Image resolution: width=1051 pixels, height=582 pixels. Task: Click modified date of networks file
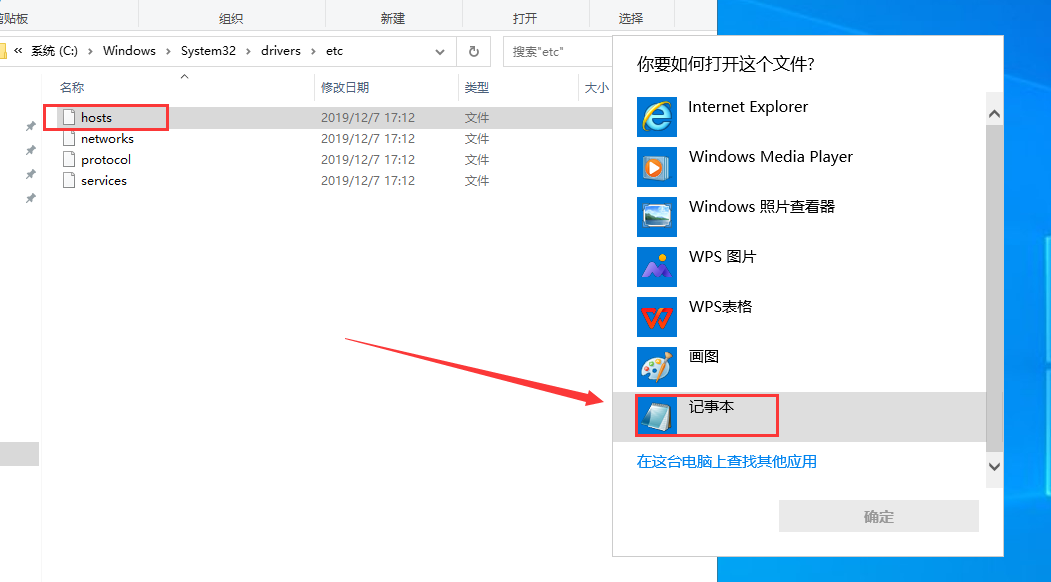[368, 139]
